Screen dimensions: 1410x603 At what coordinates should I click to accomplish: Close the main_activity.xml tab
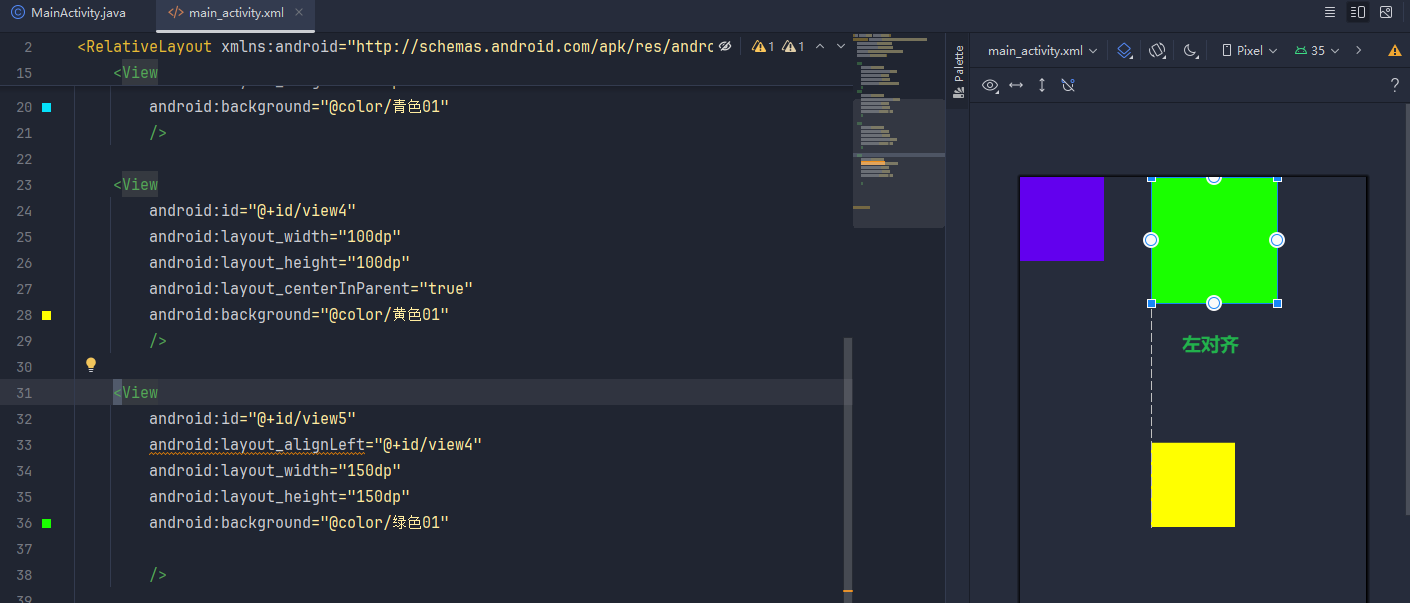301,13
